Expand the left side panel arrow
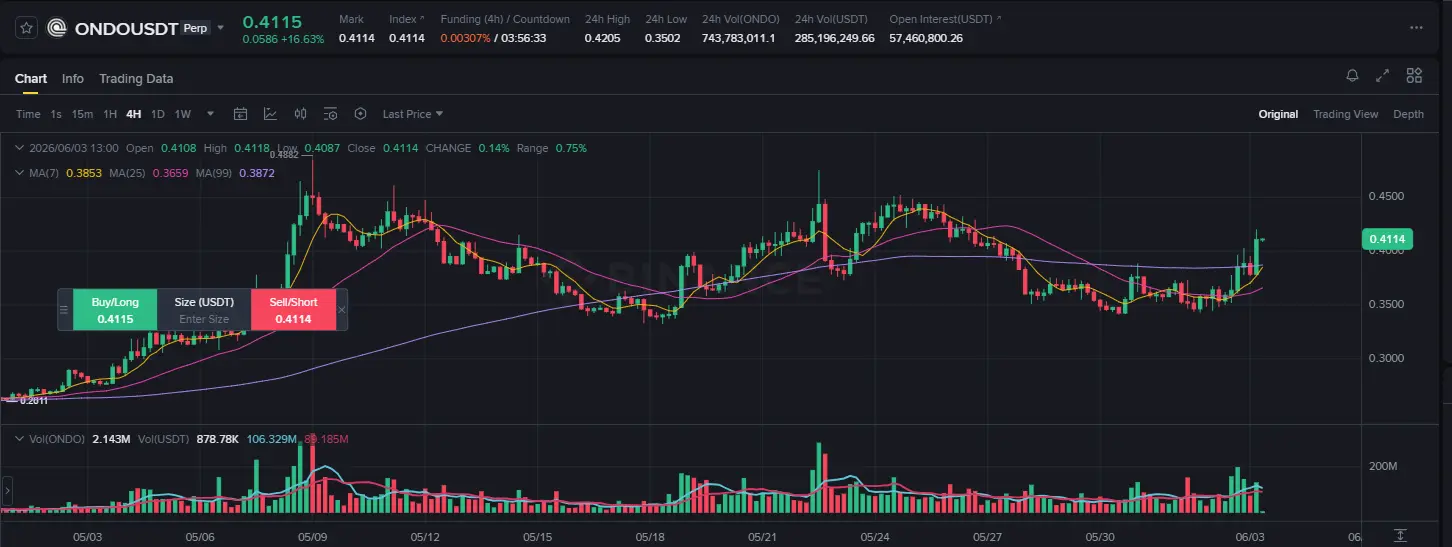Viewport: 1452px width, 547px height. [x=7, y=491]
